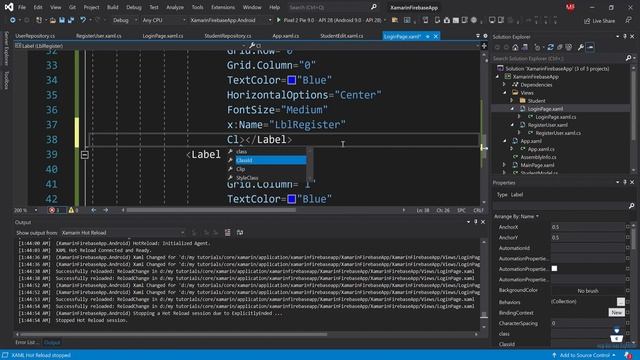Click the Collapse All icon in Solution Explorer

(560, 47)
